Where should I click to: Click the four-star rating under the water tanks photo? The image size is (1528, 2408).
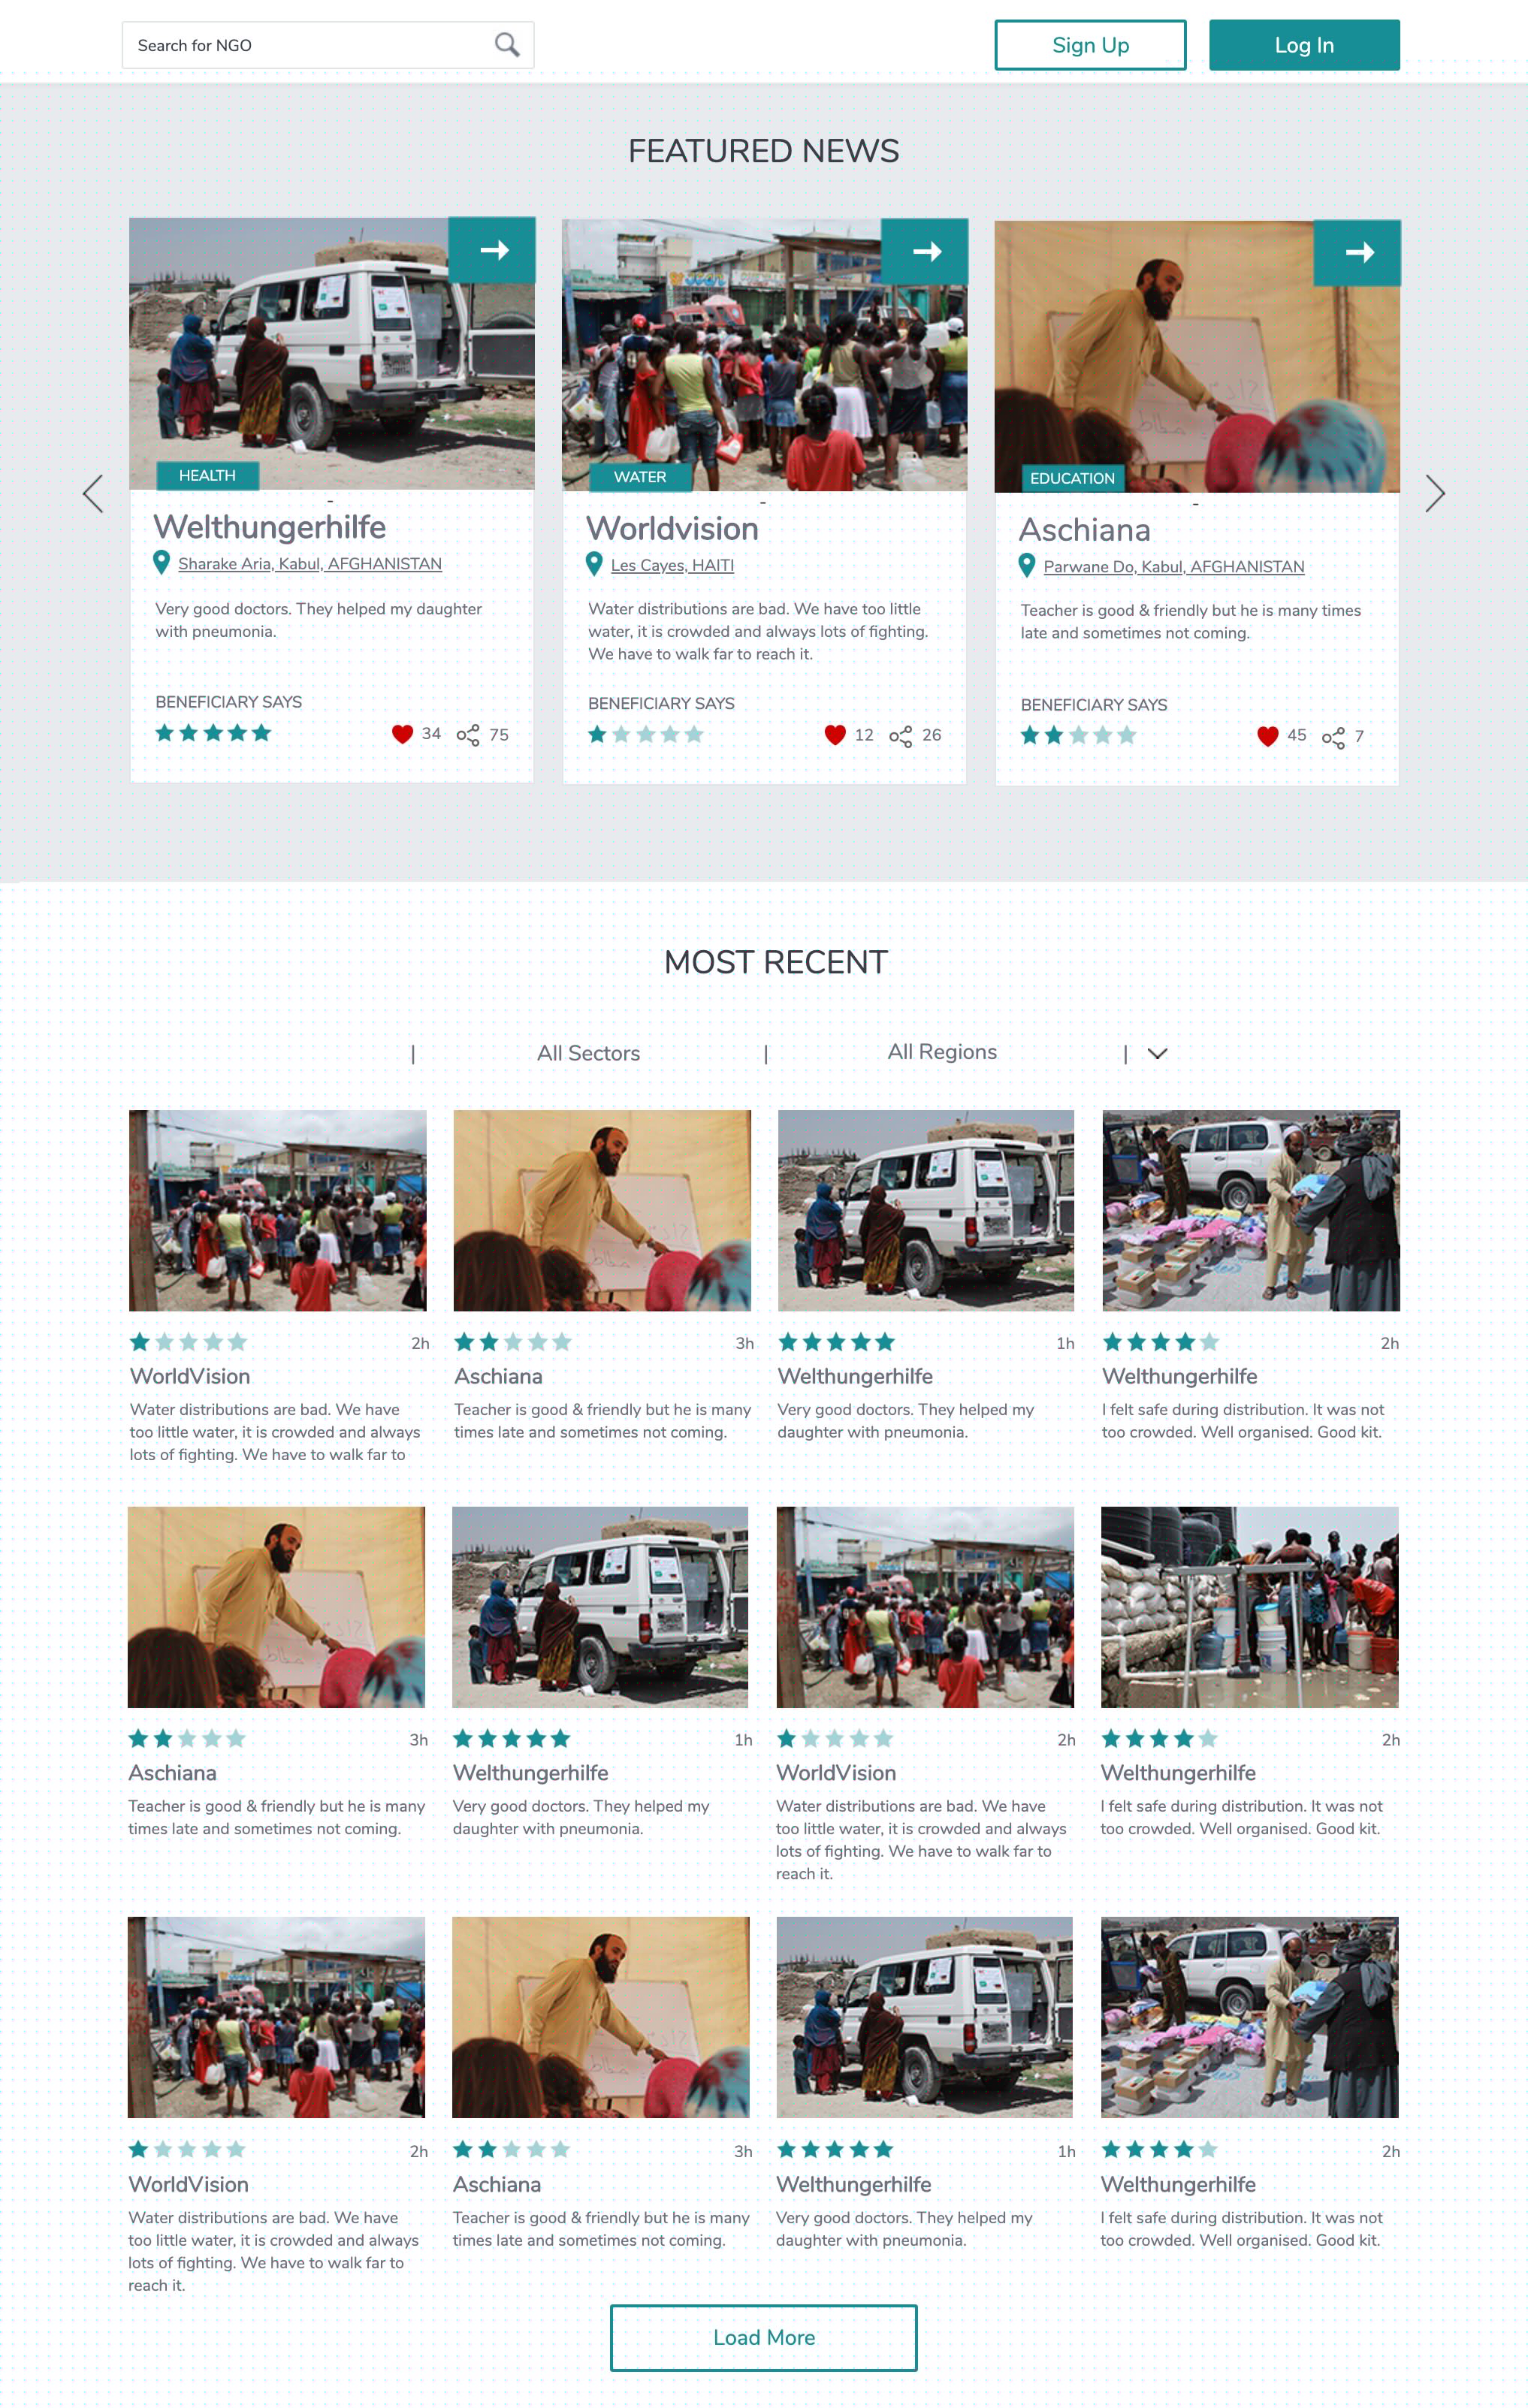1159,1739
